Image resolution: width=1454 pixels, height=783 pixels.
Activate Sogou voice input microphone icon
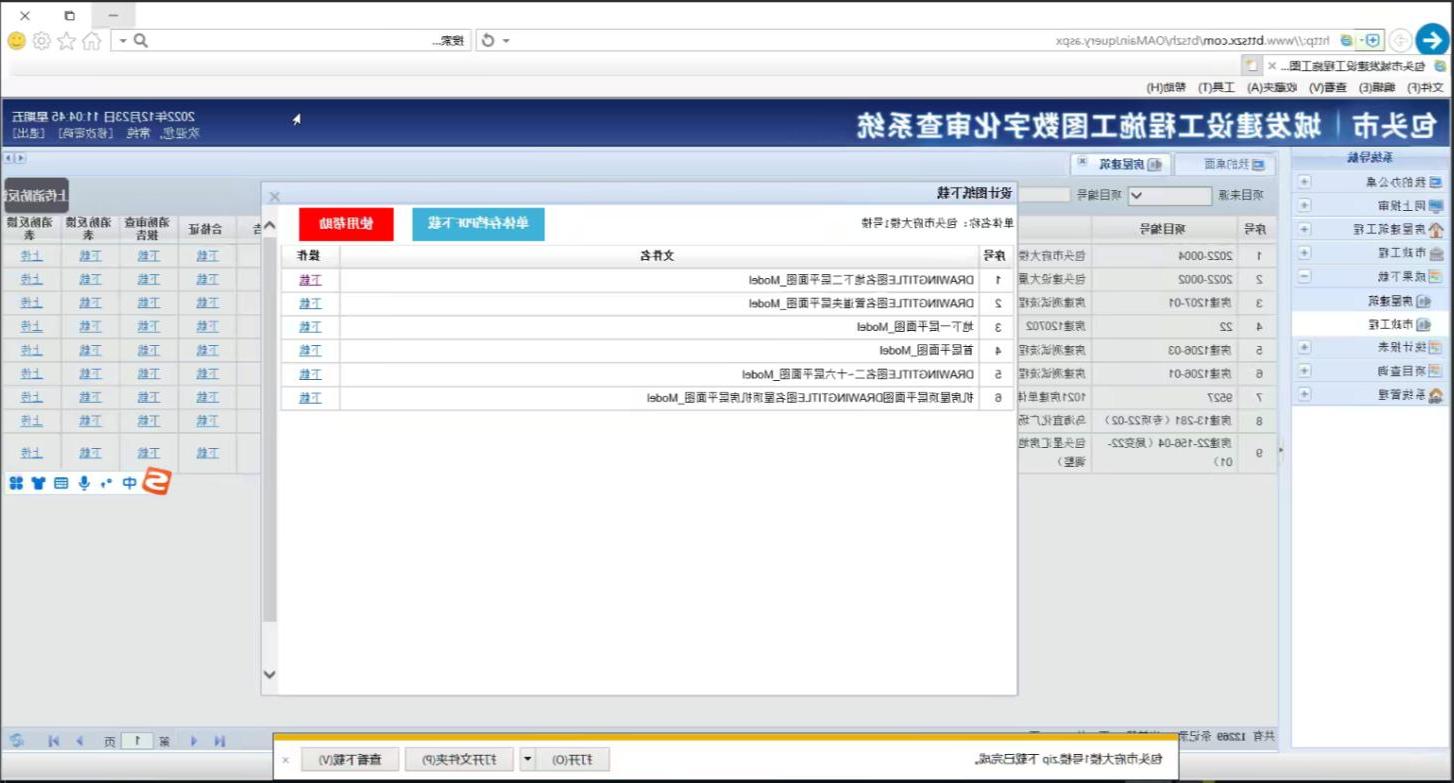click(84, 483)
